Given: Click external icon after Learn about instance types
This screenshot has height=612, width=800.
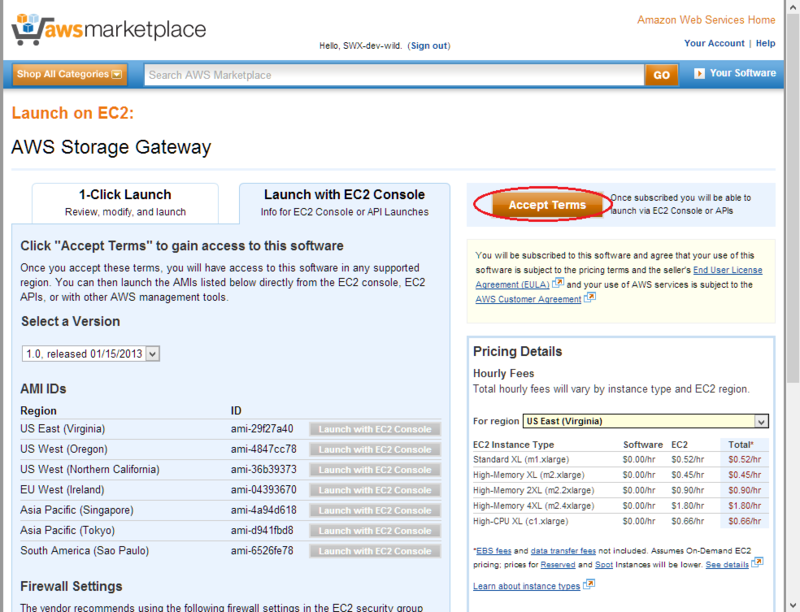Looking at the screenshot, I should pos(589,584).
